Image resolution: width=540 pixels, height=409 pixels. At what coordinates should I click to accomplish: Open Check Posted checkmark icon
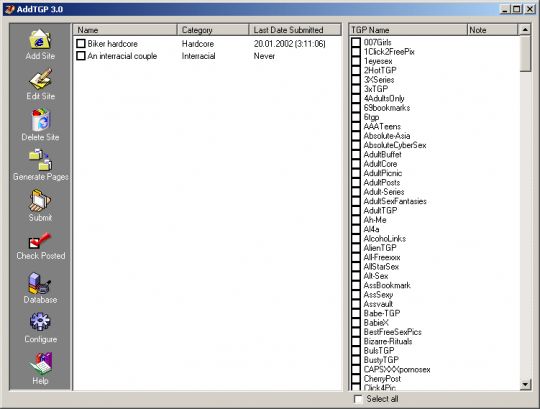(x=40, y=240)
